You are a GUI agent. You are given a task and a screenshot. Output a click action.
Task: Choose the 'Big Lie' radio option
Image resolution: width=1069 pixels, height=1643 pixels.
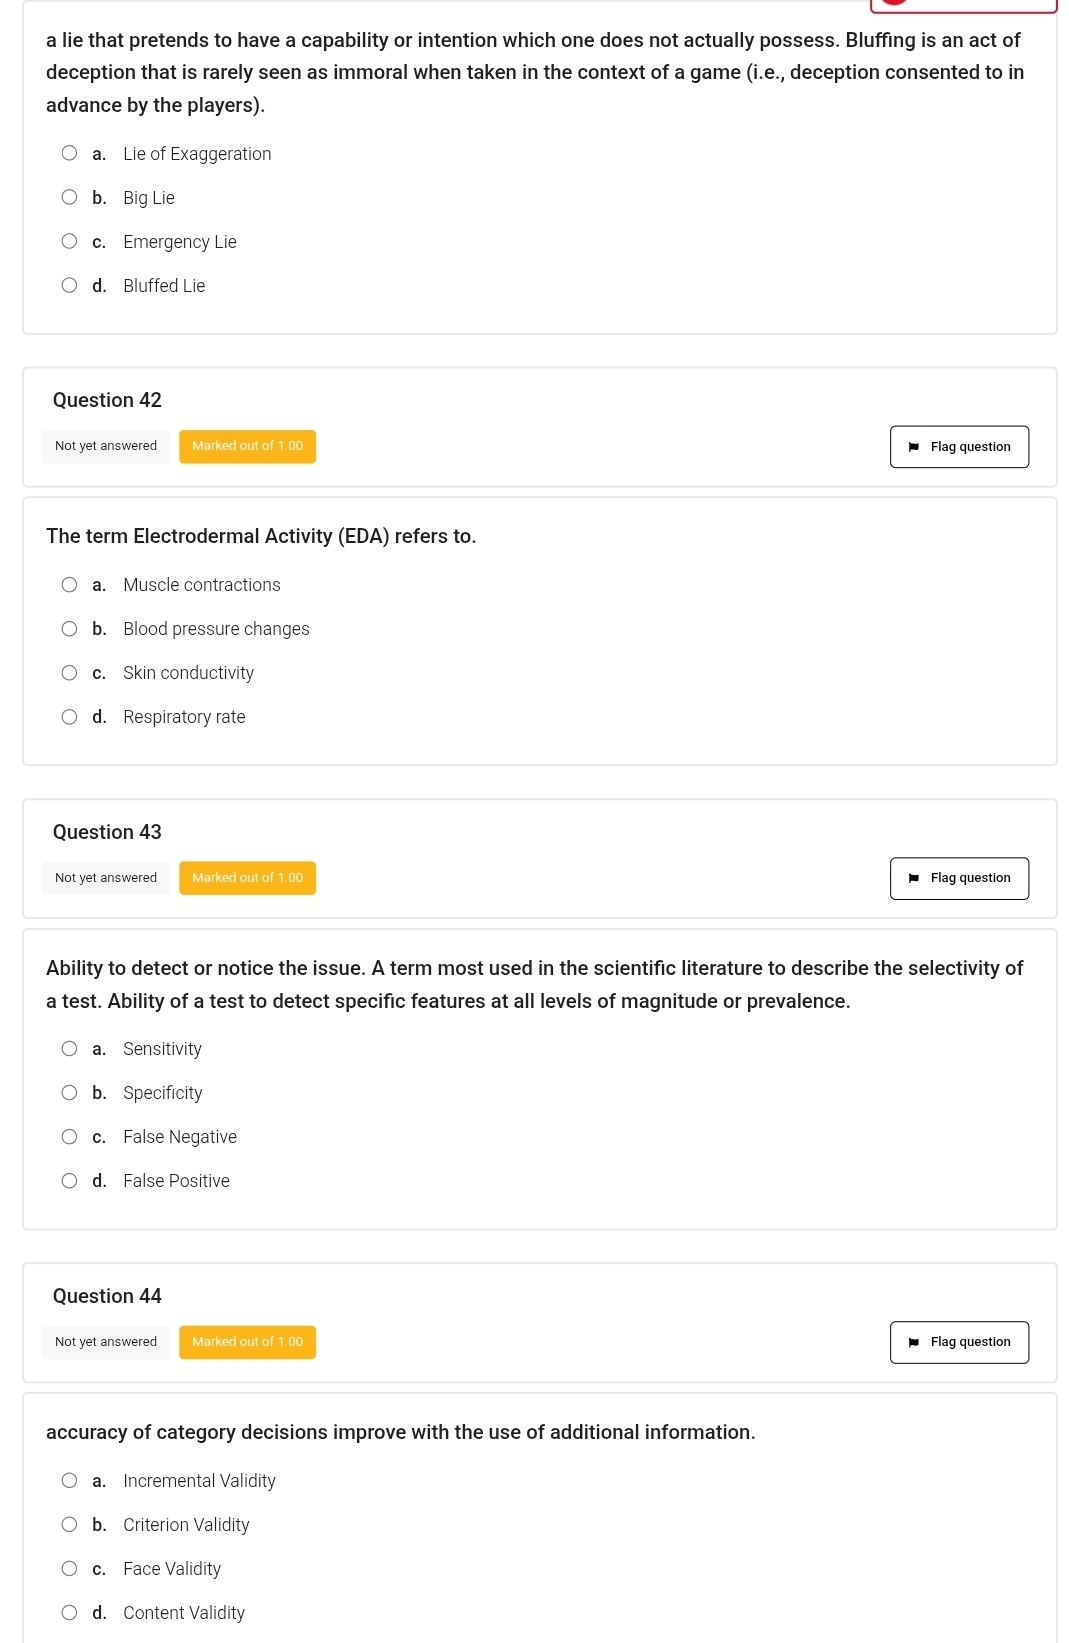[x=69, y=197]
